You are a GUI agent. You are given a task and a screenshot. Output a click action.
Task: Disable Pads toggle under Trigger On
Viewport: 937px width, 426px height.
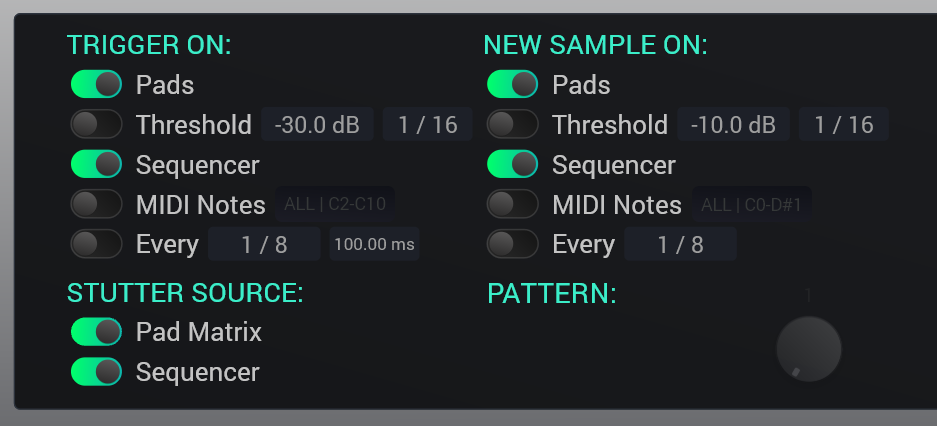click(x=96, y=84)
